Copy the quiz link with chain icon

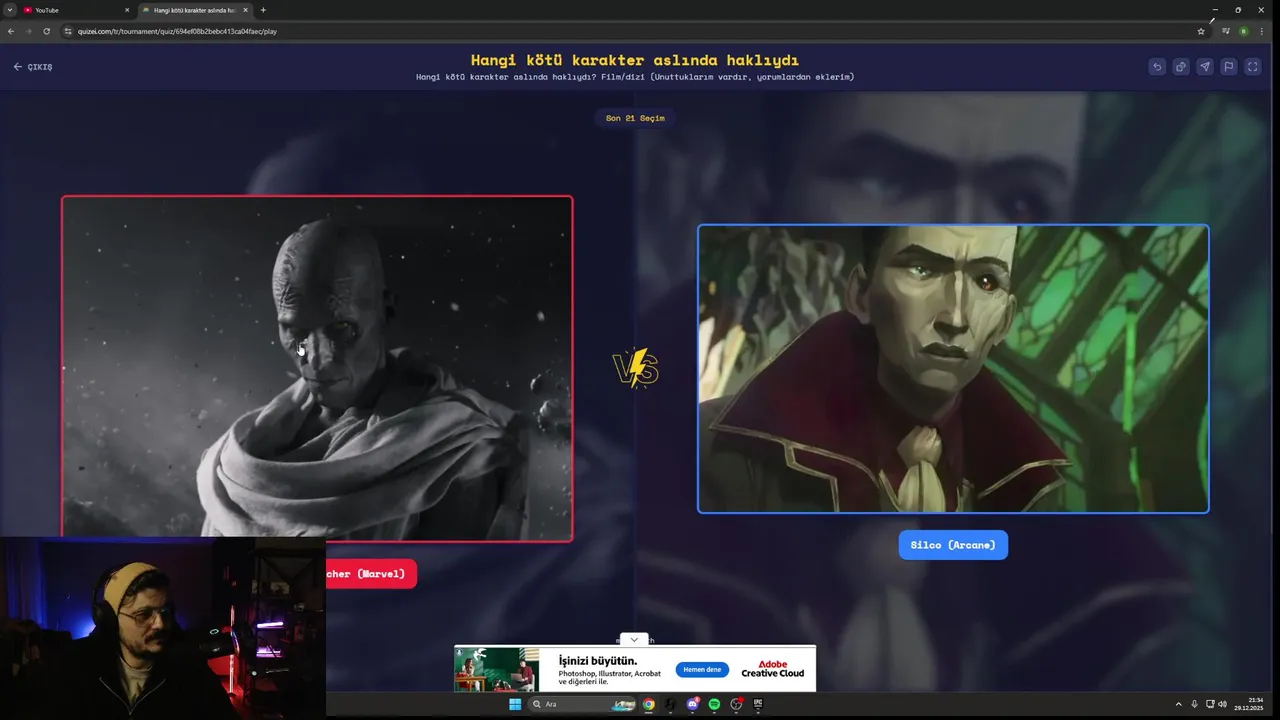[x=1181, y=67]
